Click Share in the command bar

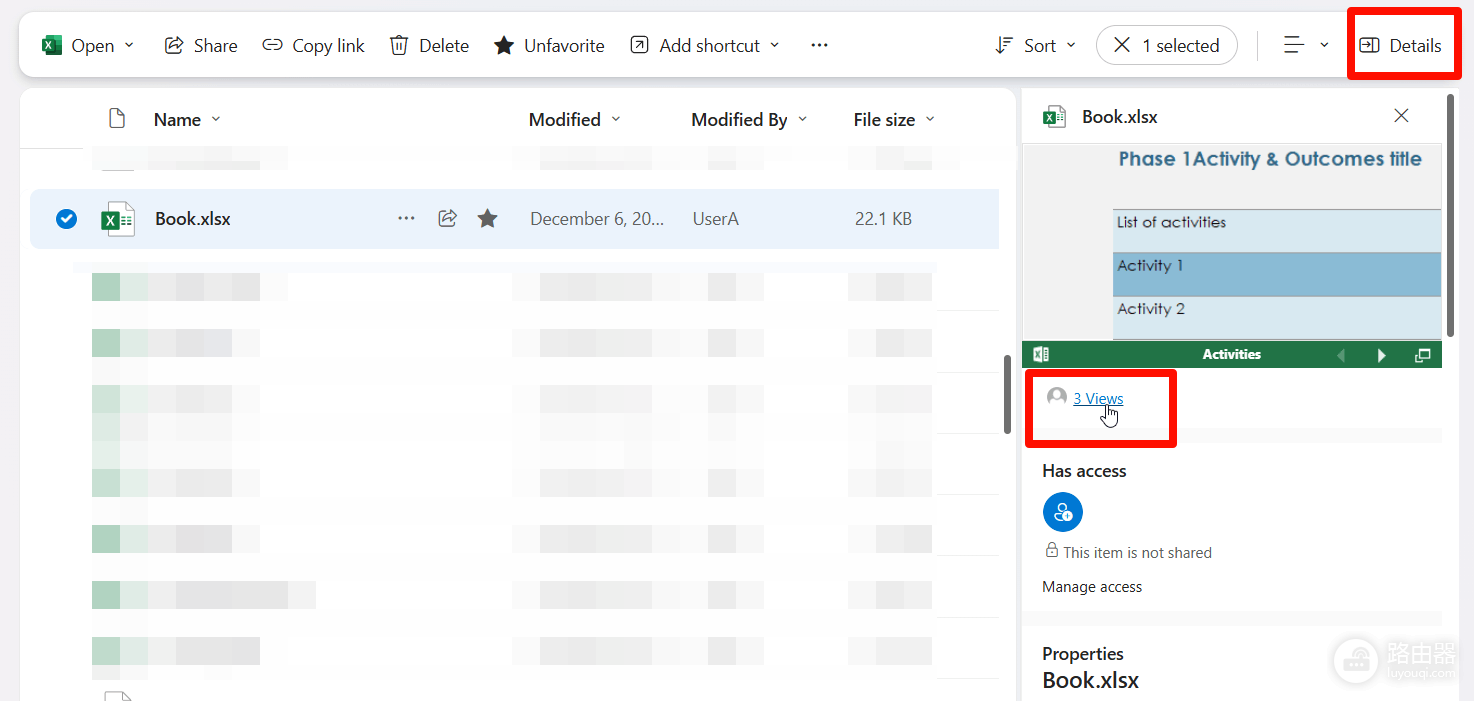[x=201, y=46]
